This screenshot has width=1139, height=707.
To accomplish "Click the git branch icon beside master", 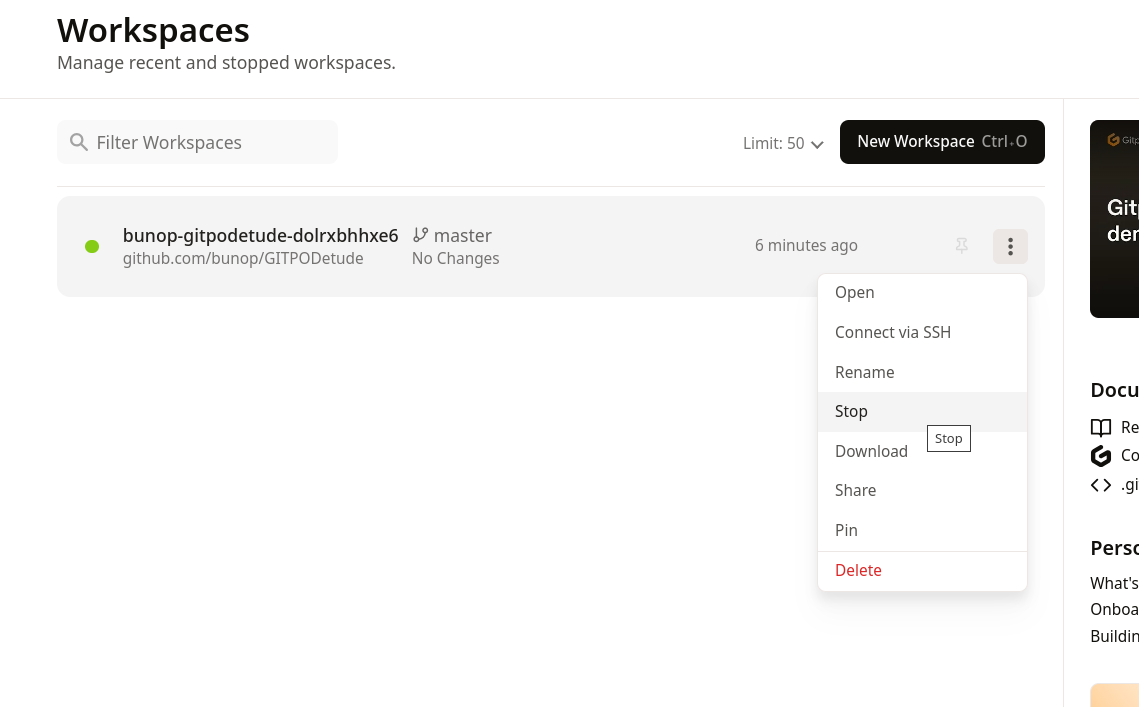I will click(x=421, y=235).
